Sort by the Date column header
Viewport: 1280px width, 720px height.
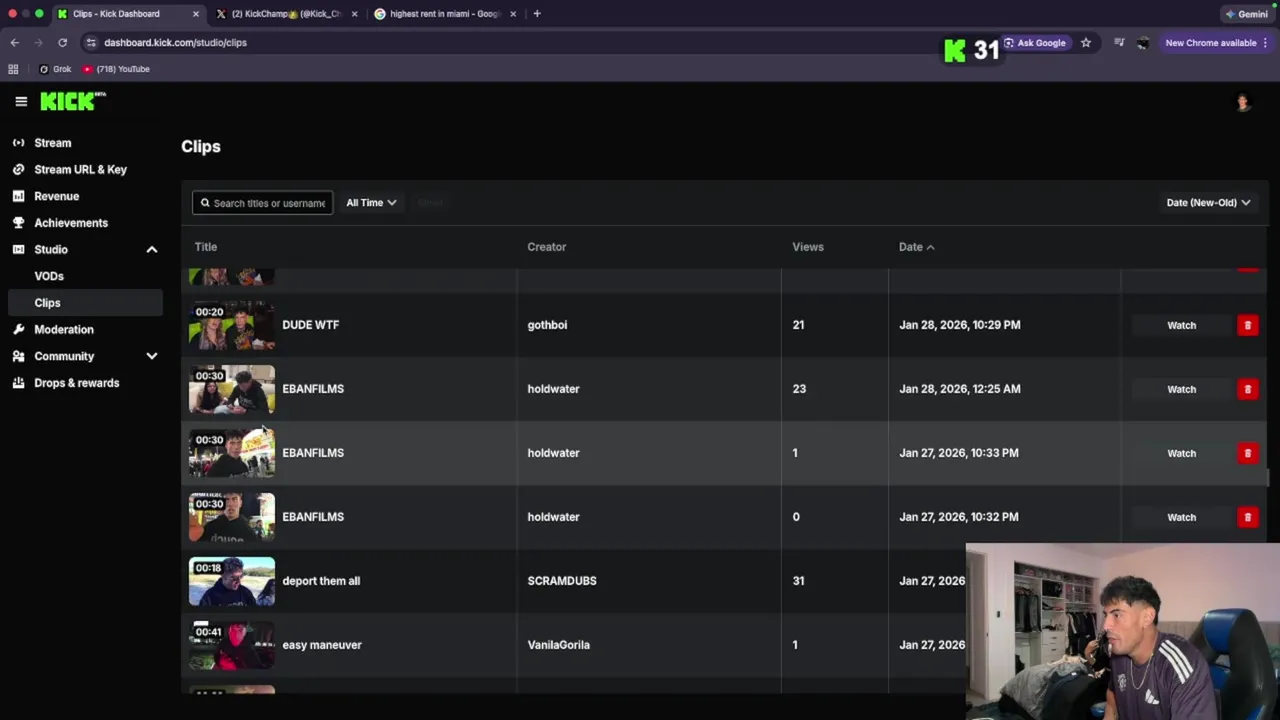(x=916, y=247)
